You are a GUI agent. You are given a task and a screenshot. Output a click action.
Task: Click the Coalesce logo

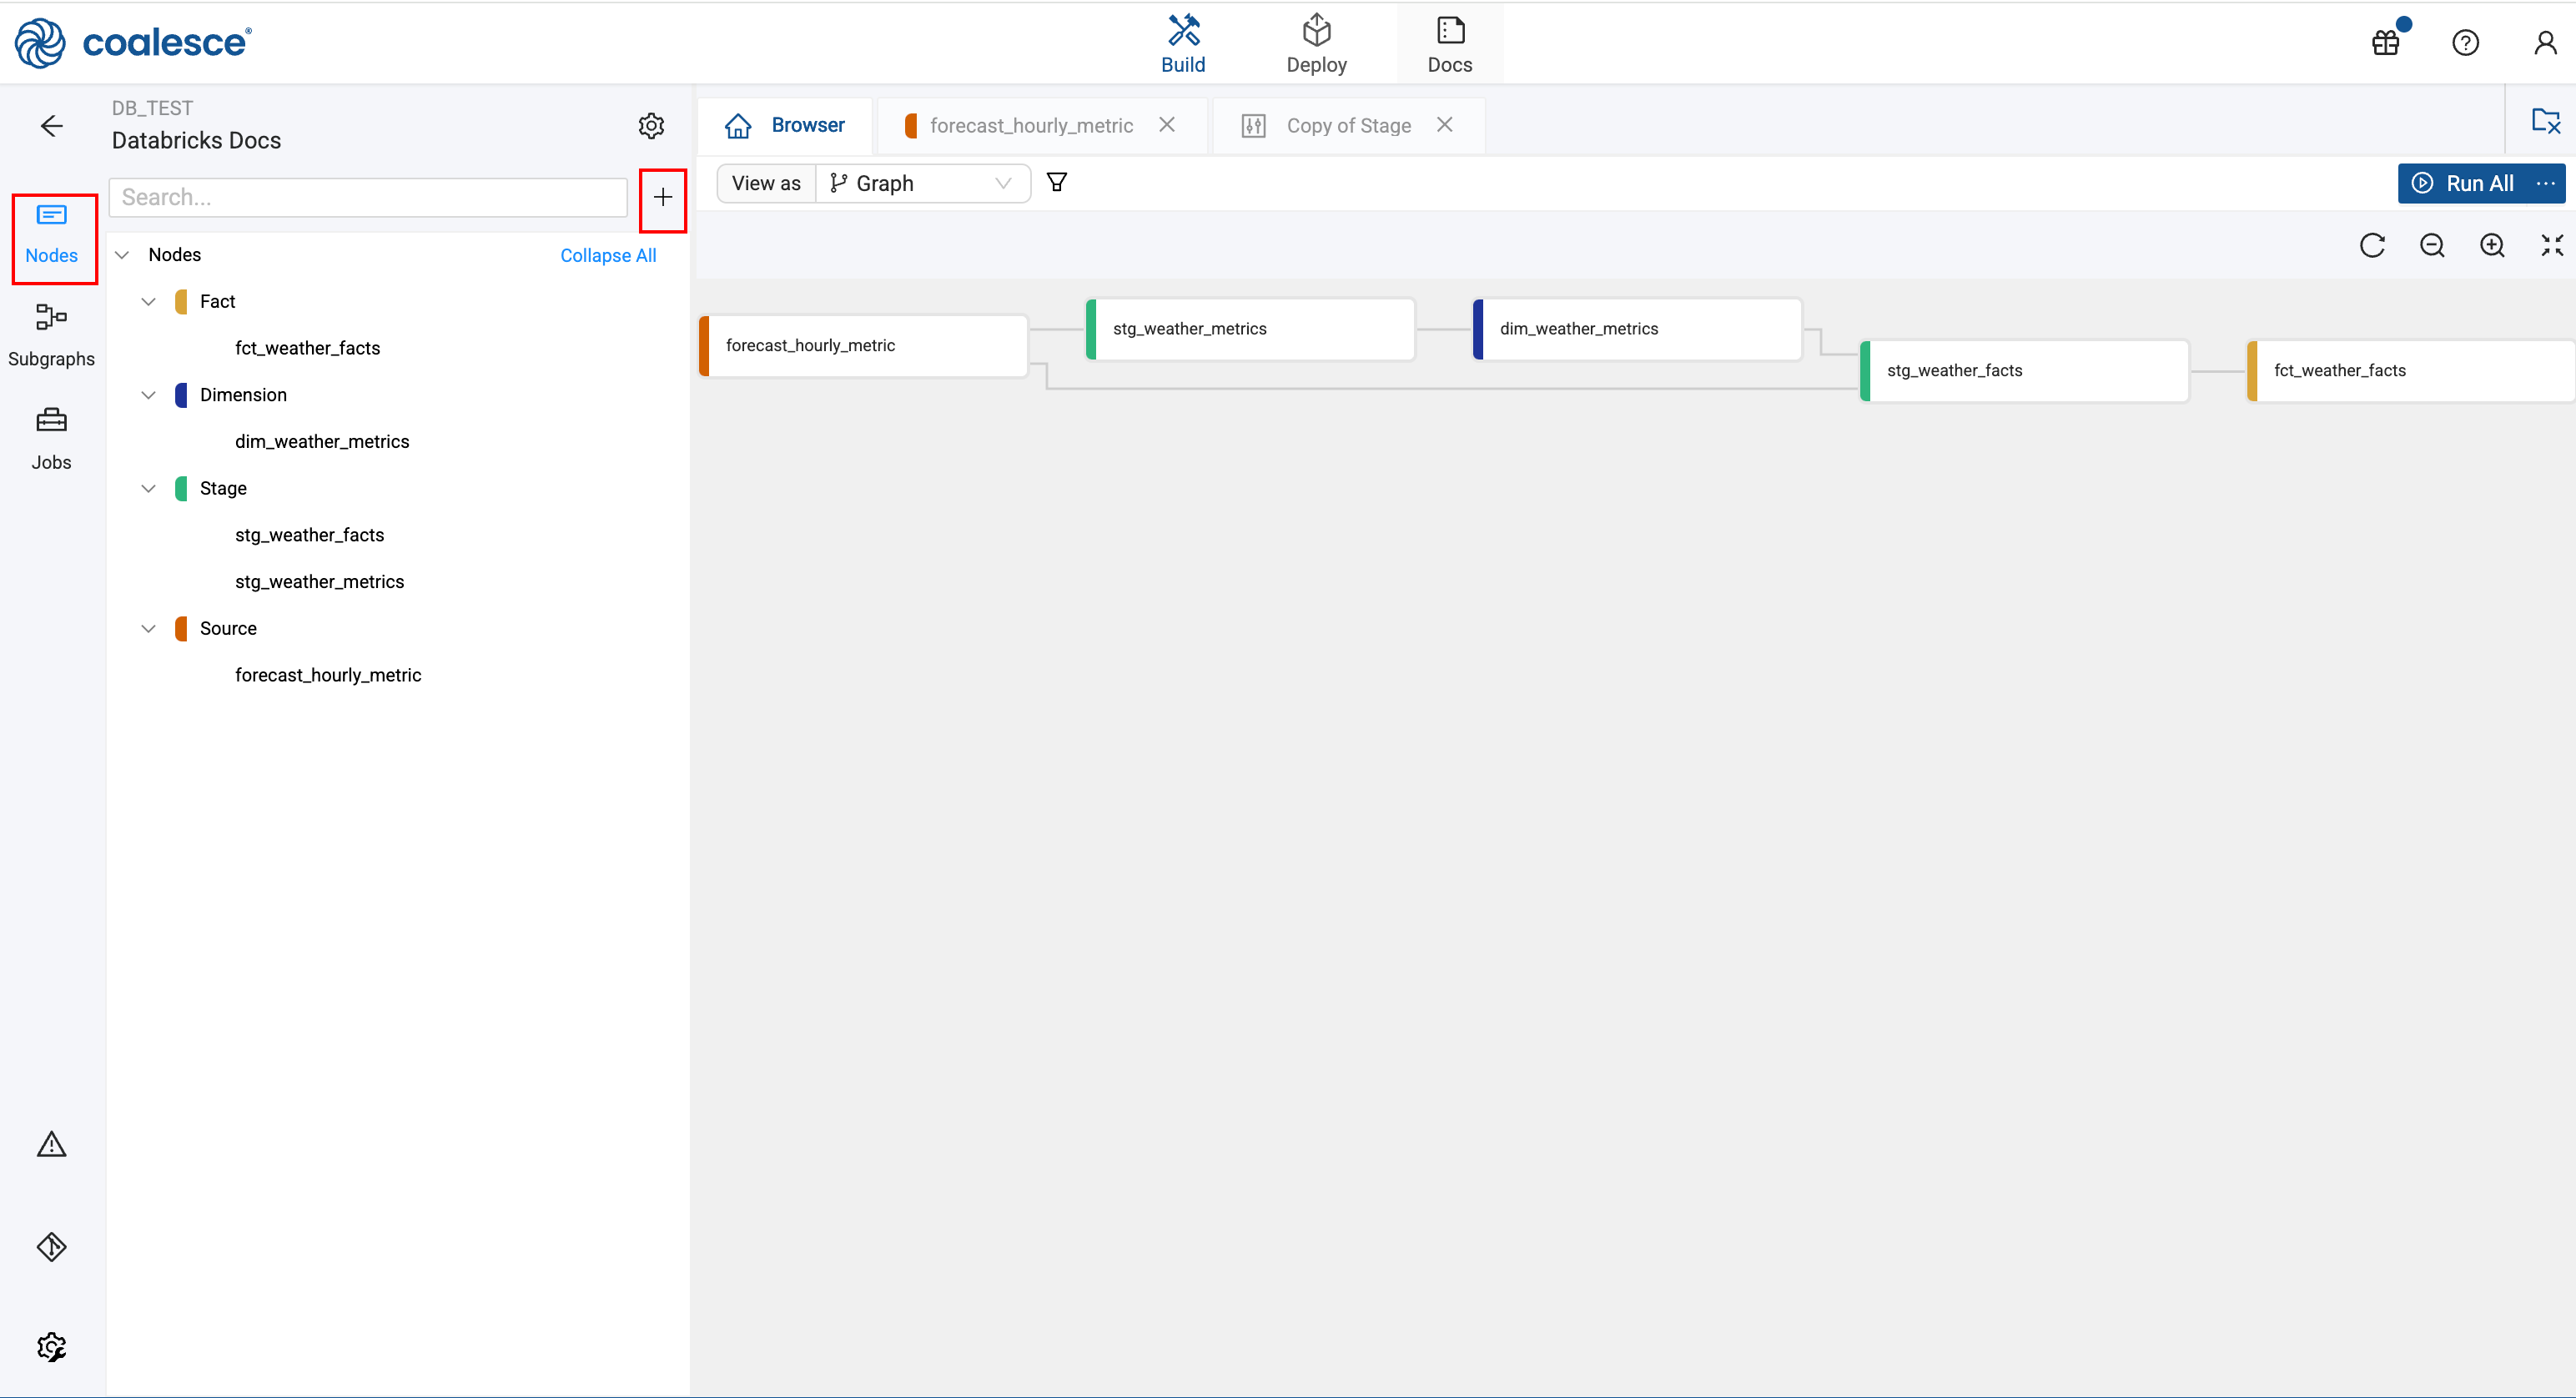(133, 42)
